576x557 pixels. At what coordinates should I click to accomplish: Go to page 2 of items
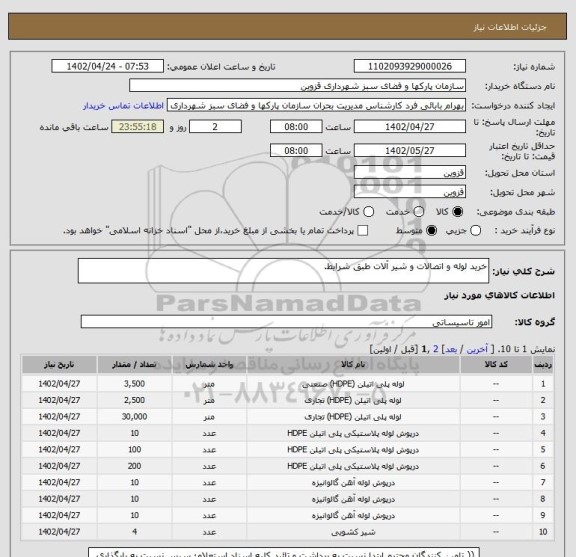click(x=436, y=349)
